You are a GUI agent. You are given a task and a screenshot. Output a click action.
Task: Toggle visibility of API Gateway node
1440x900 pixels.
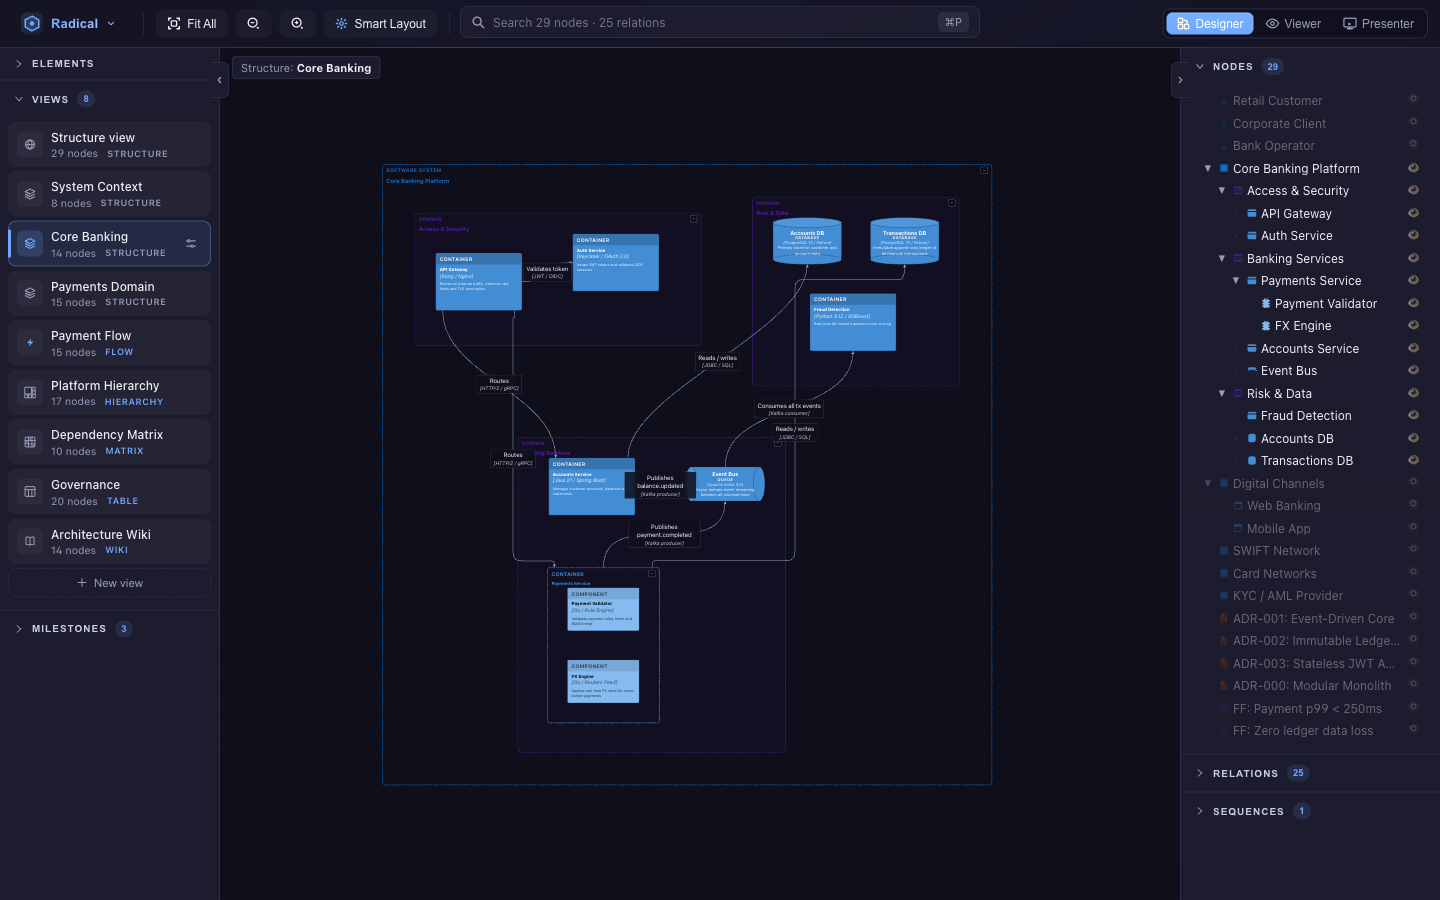[x=1413, y=213]
